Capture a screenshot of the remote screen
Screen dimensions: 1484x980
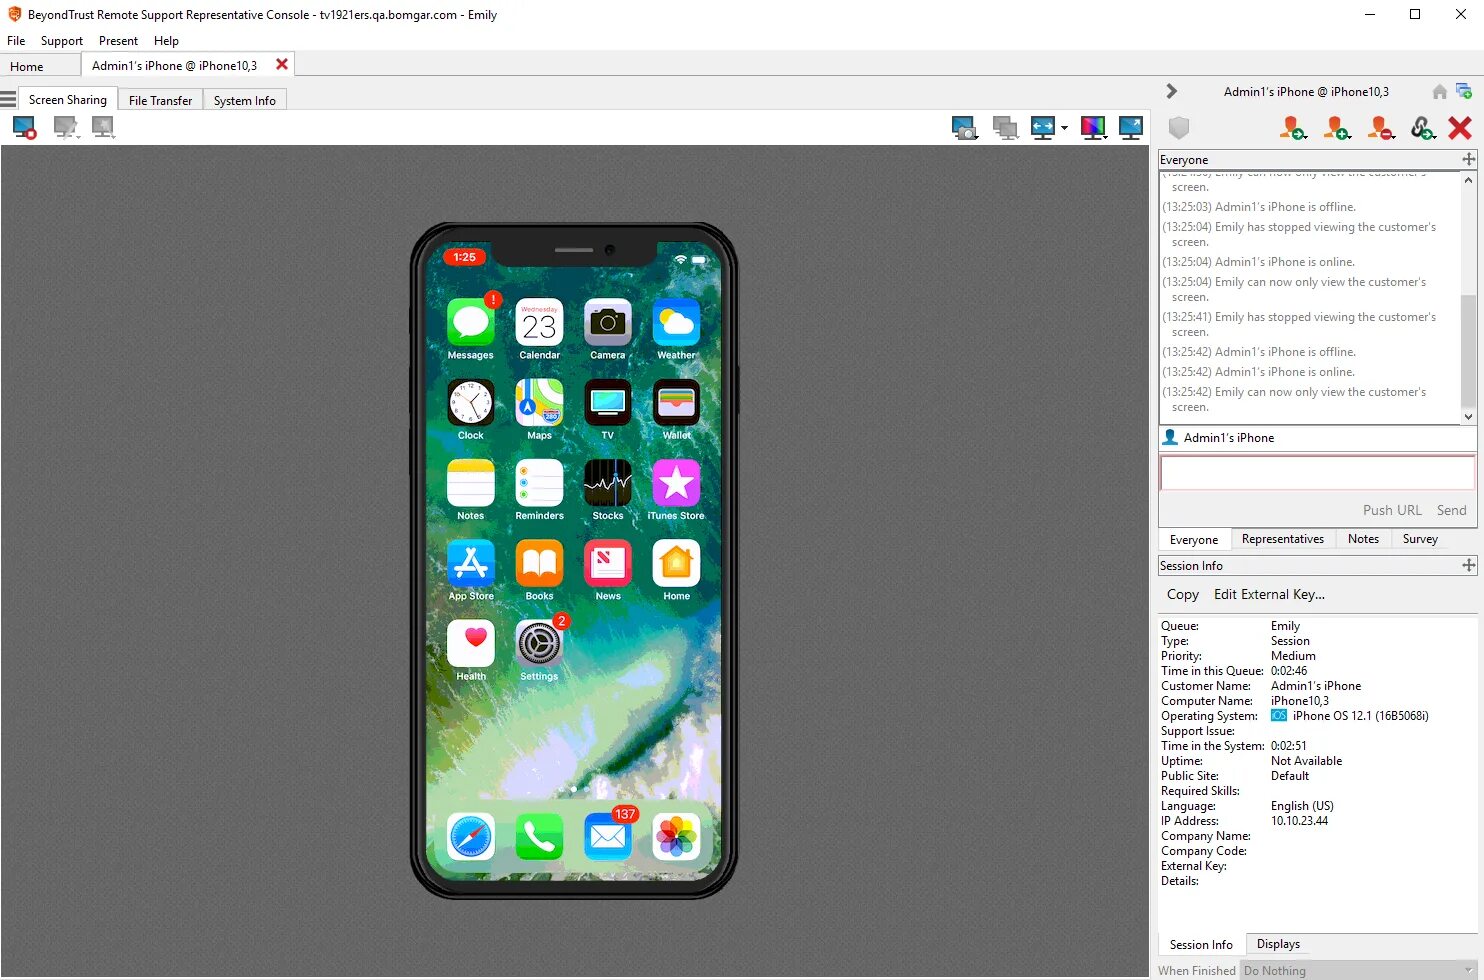964,128
